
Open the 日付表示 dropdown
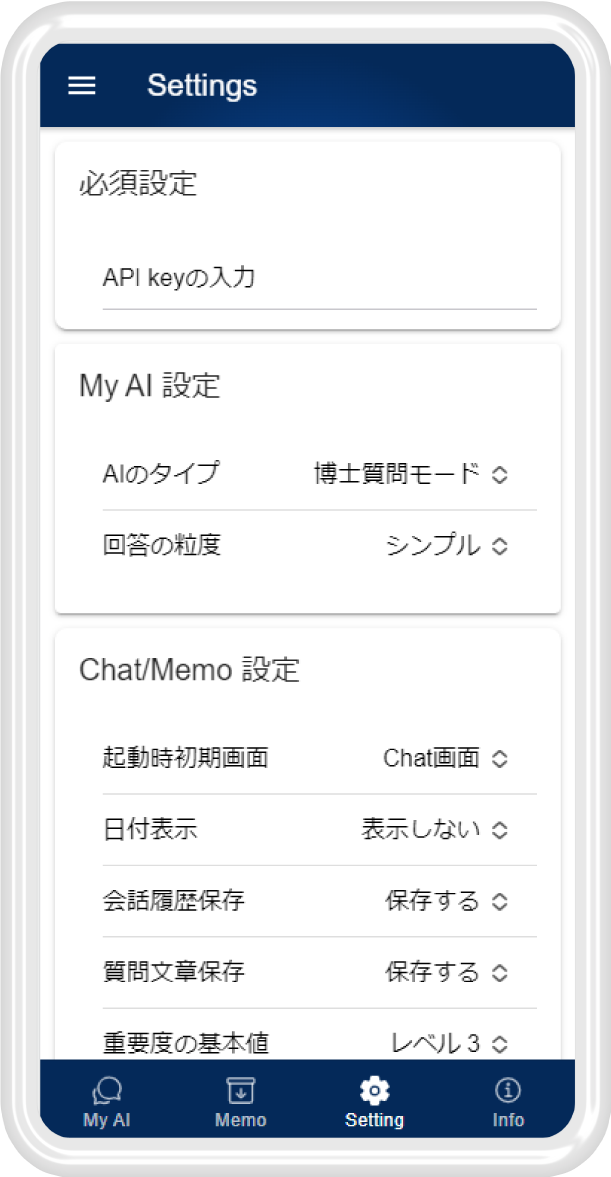(434, 829)
